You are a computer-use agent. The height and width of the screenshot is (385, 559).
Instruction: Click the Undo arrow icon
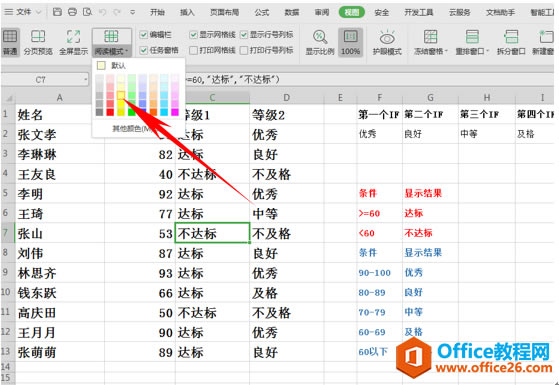pyautogui.click(x=103, y=12)
